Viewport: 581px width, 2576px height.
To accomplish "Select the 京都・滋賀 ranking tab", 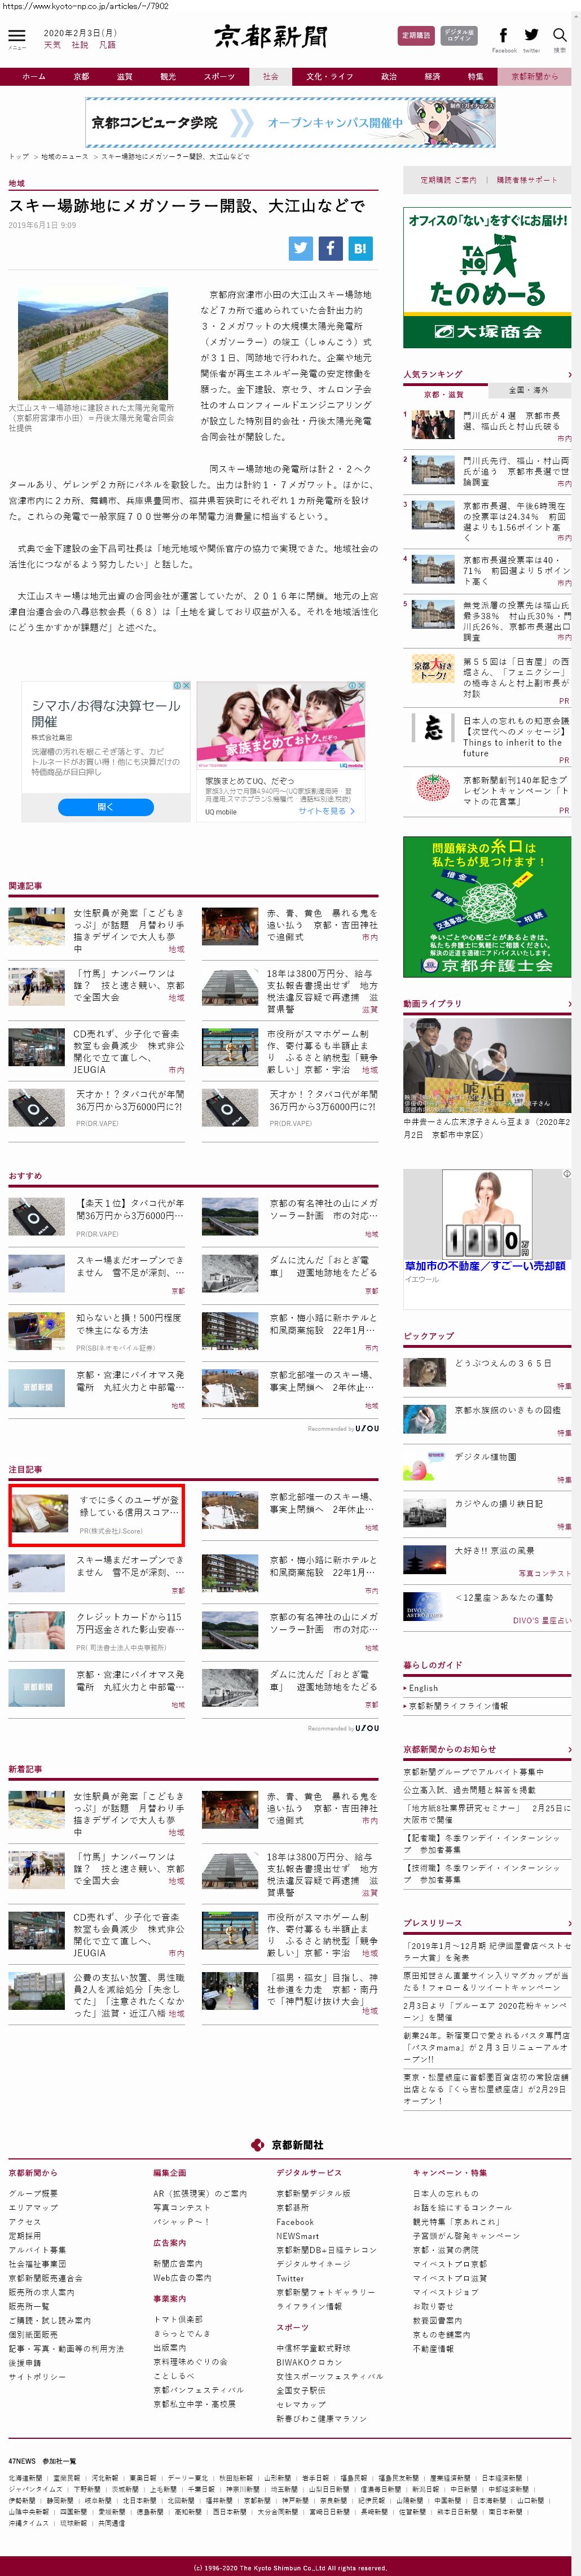I will coord(444,394).
